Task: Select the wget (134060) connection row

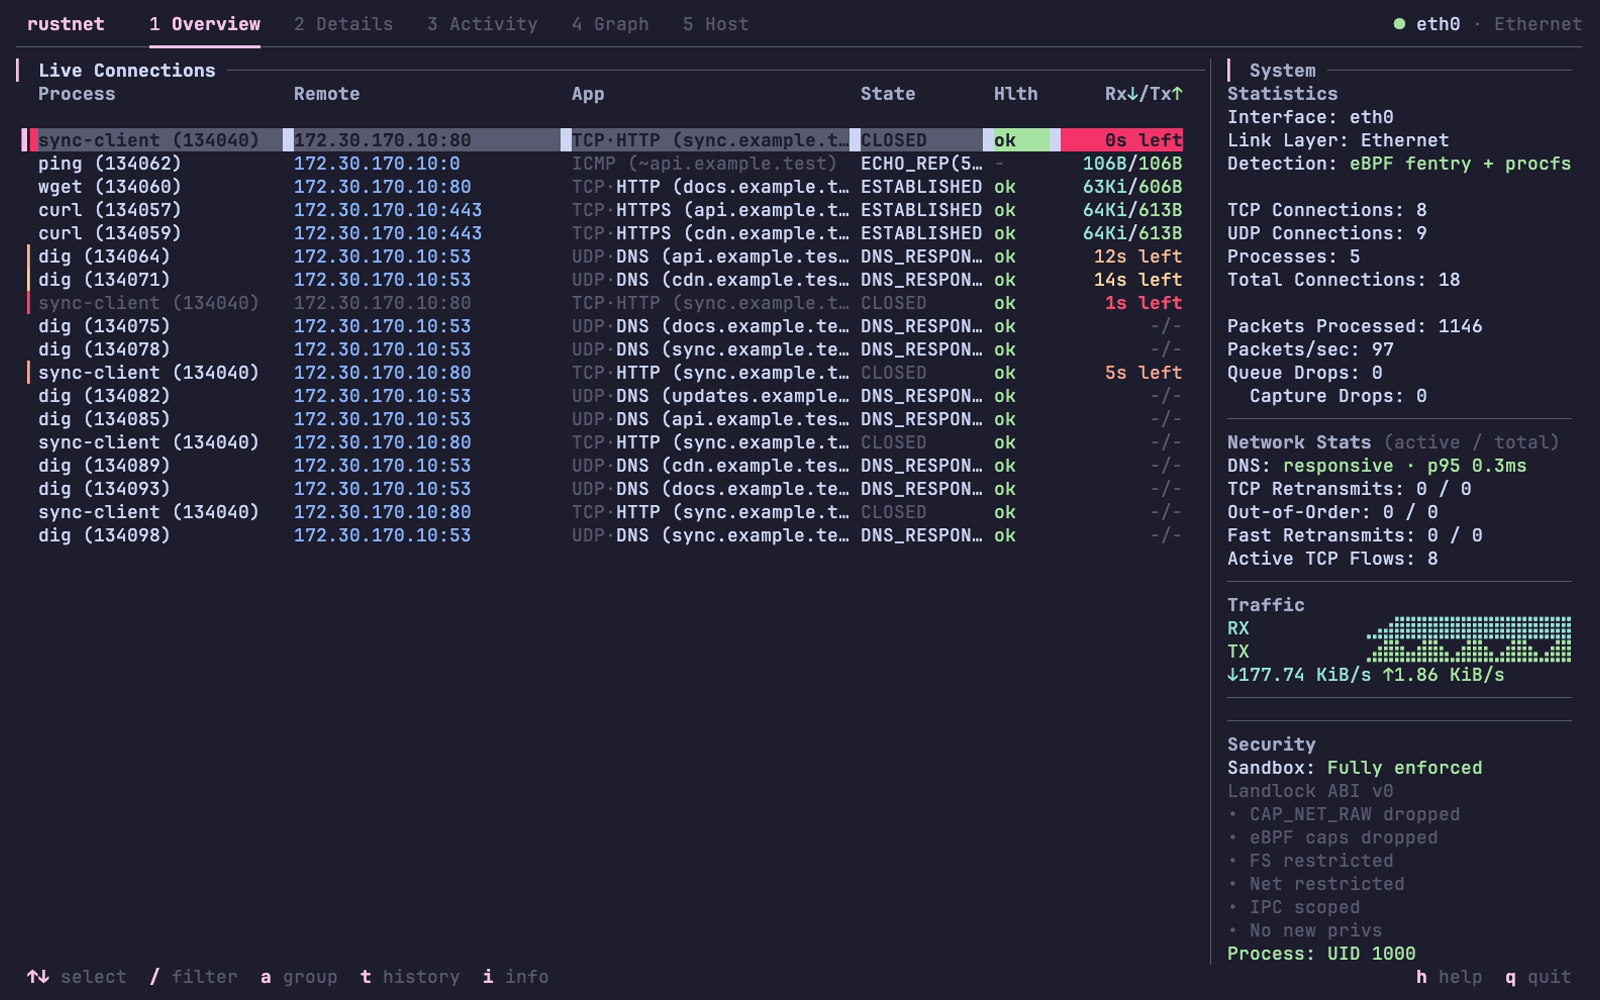Action: tap(604, 187)
